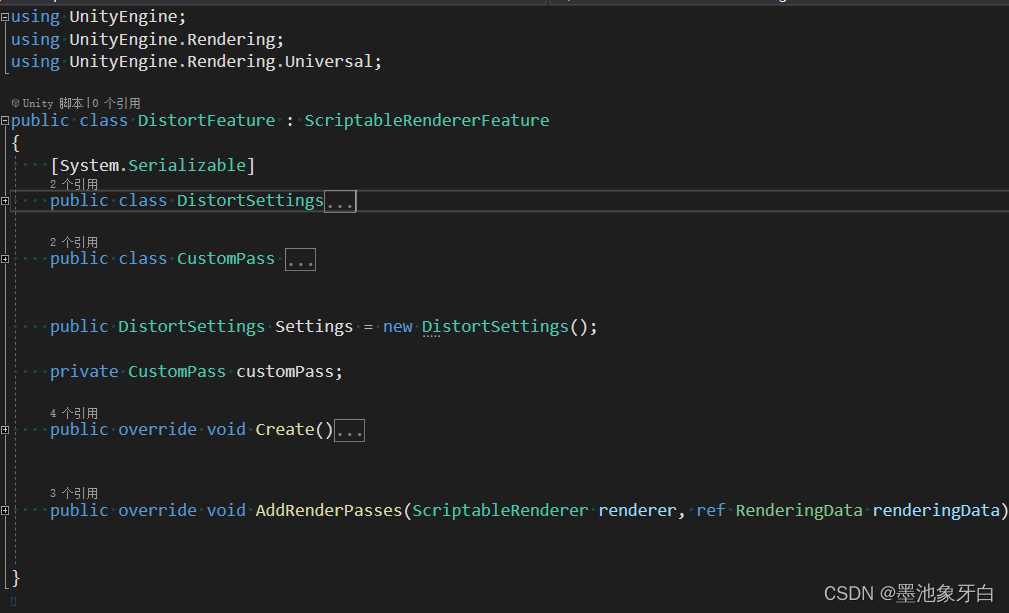Expand the AddRenderPasses method outline toggle

(5, 510)
